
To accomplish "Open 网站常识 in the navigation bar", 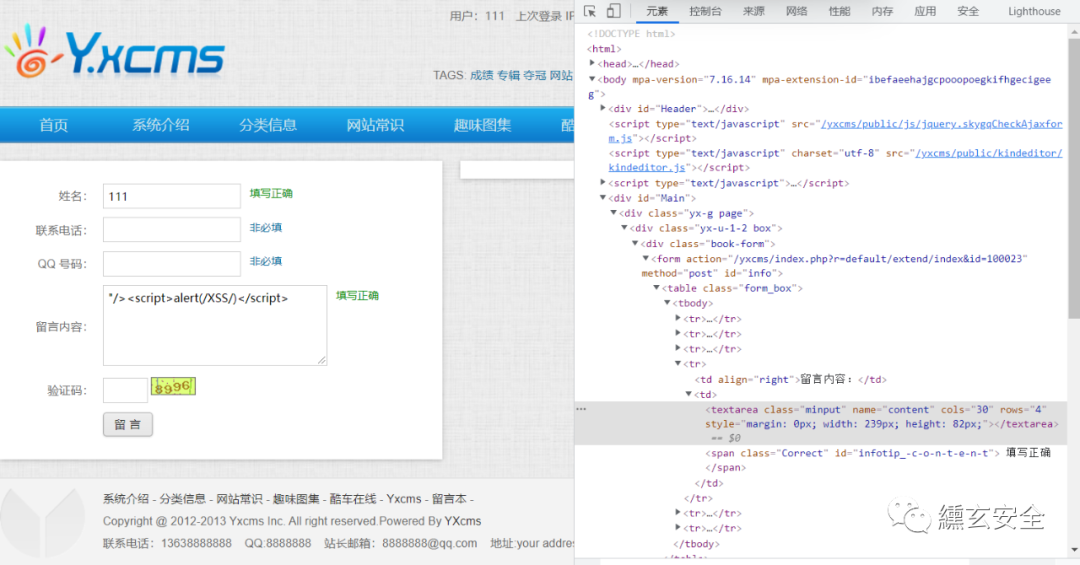I will click(375, 125).
